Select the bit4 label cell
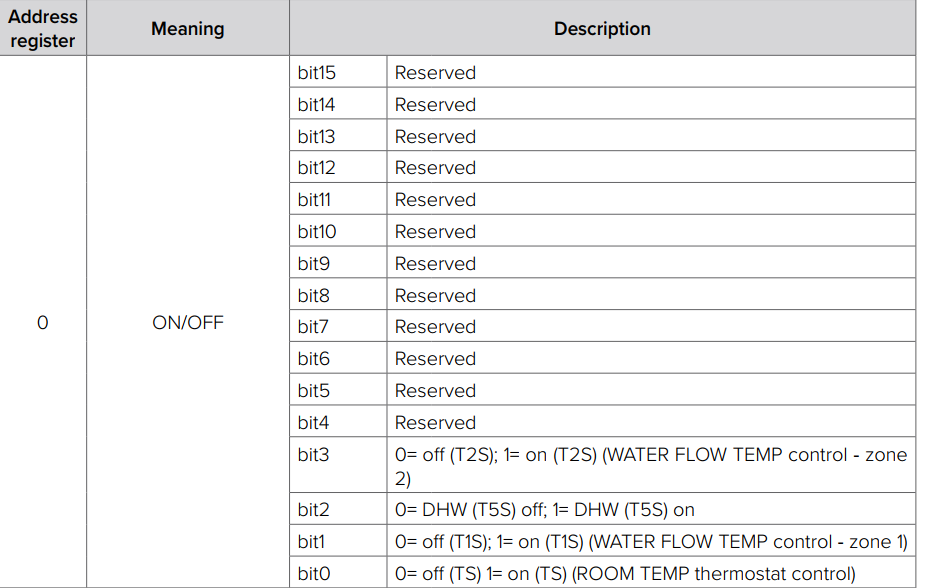This screenshot has height=588, width=939. 338,422
